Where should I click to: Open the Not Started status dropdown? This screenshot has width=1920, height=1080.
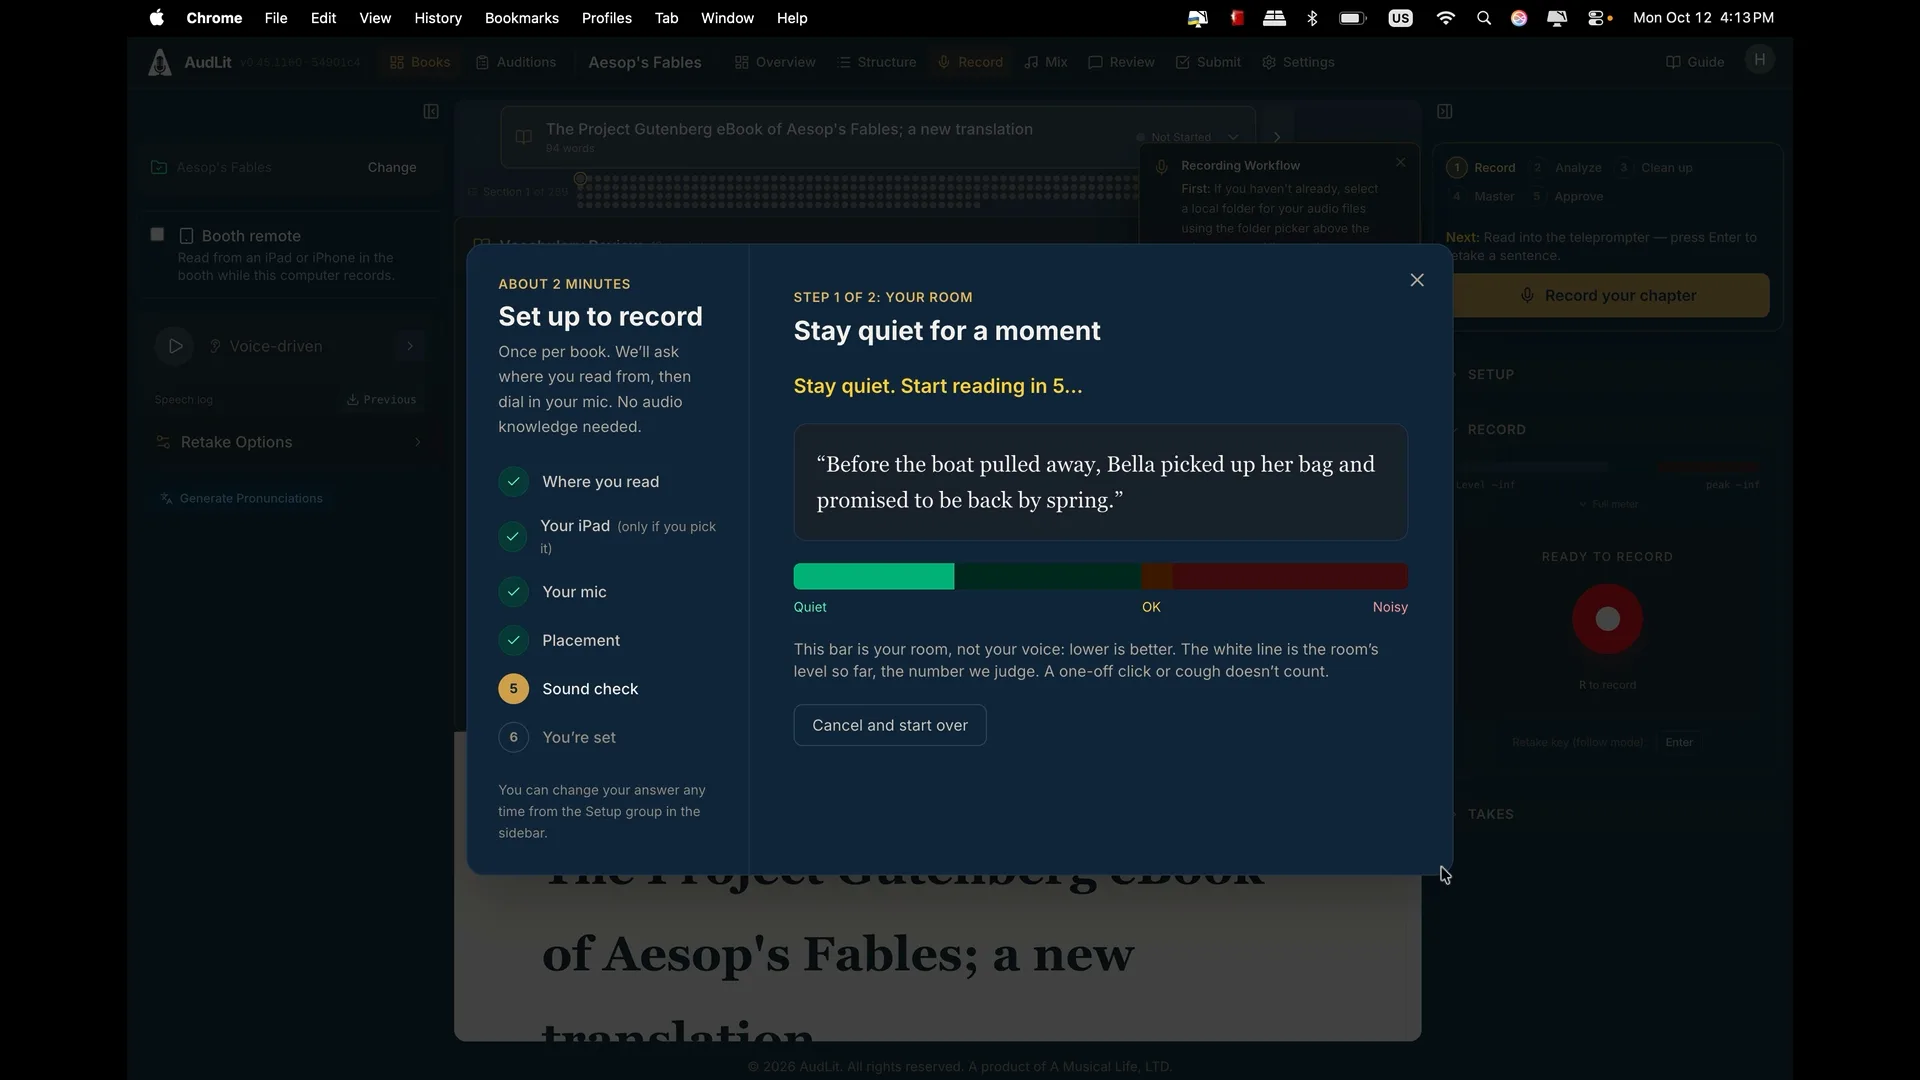[x=1187, y=137]
